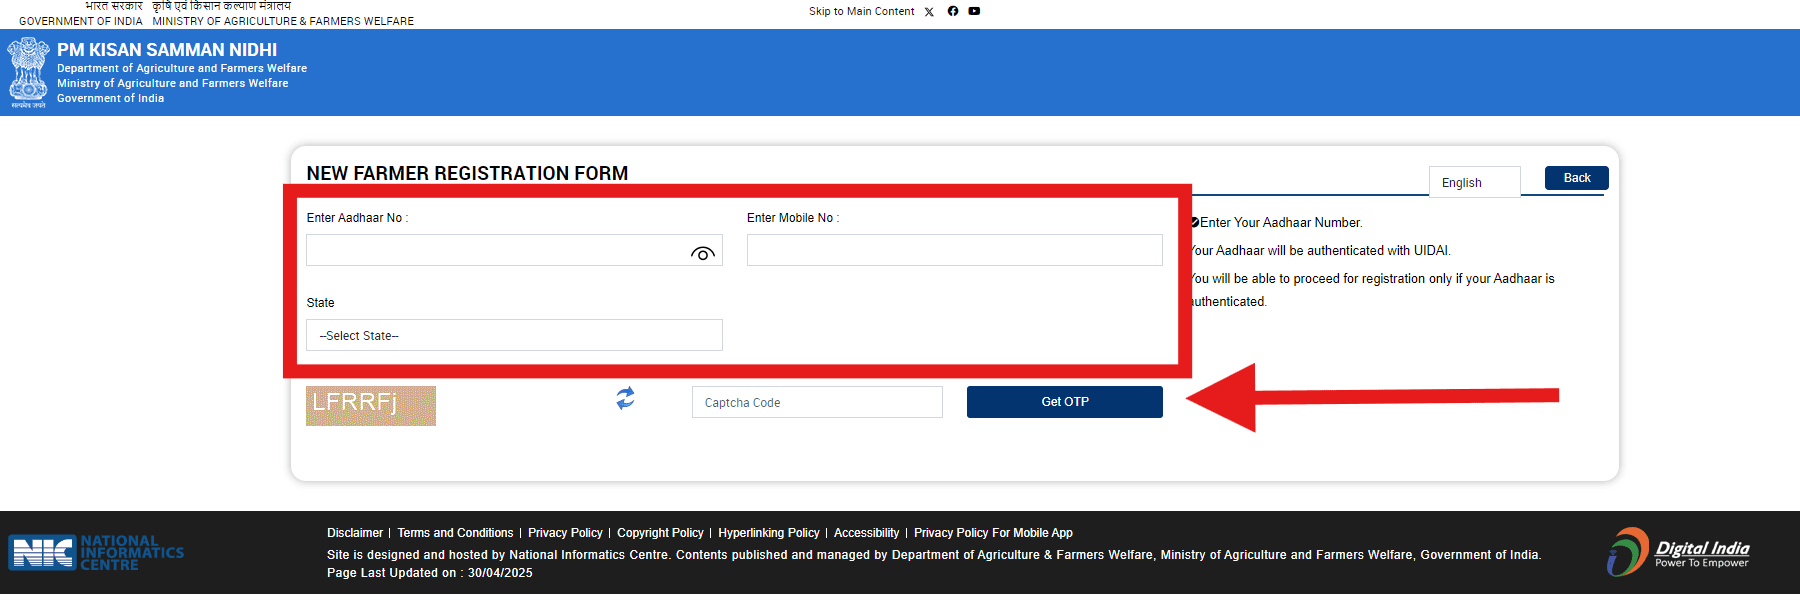This screenshot has height=616, width=1800.
Task: Click the 'Enter Your Aadhaar Number.' instruction text
Action: [1281, 223]
